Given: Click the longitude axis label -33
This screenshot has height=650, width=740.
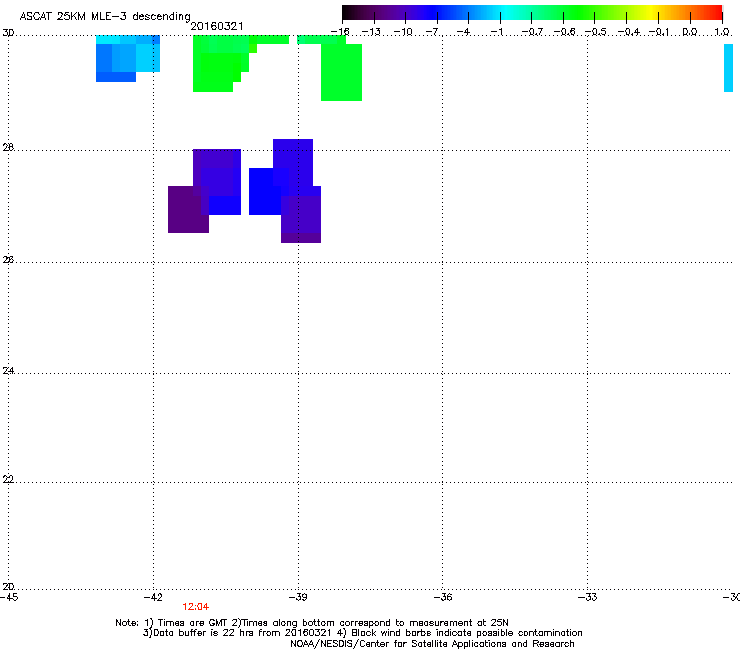Looking at the screenshot, I should pyautogui.click(x=587, y=597).
